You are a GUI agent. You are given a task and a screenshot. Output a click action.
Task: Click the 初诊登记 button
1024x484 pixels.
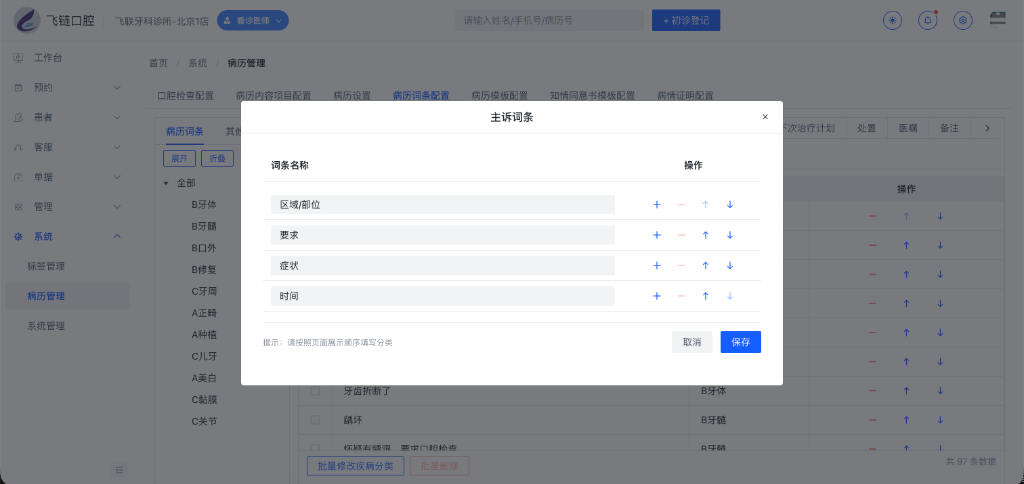[686, 20]
